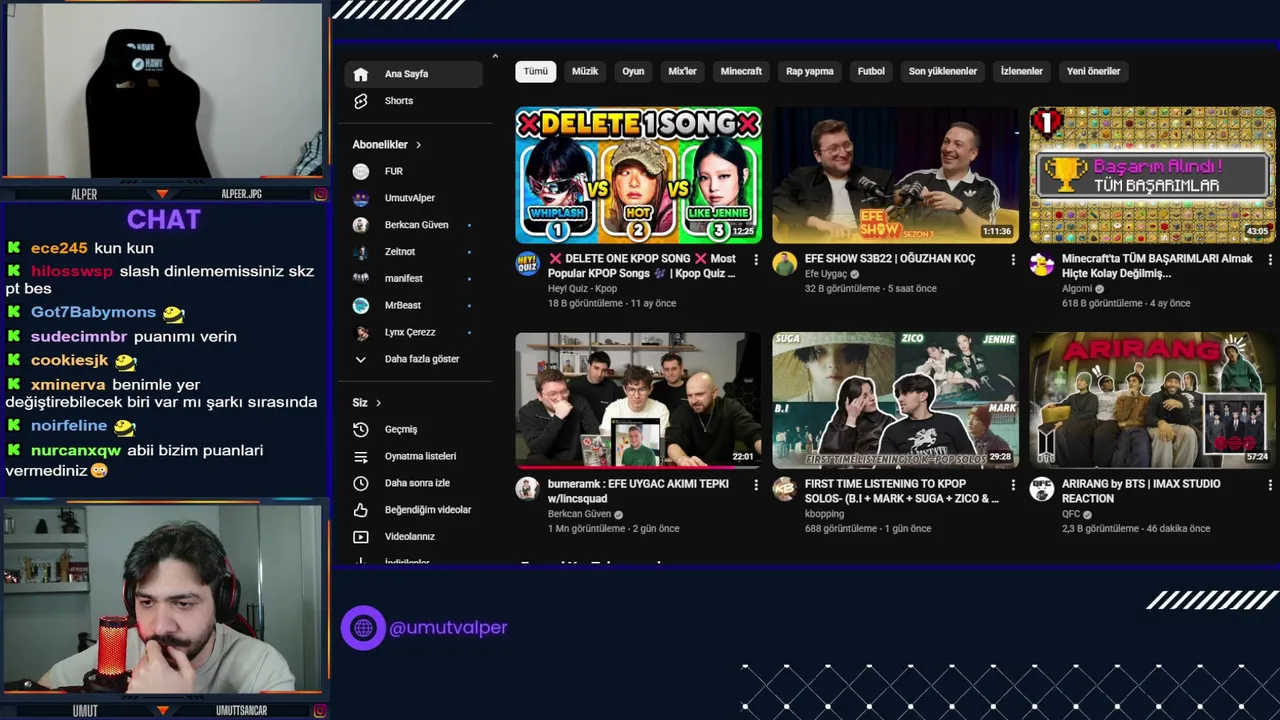Click the Instagram icon beside ALPEER.JPG
1280x720 pixels.
click(320, 194)
